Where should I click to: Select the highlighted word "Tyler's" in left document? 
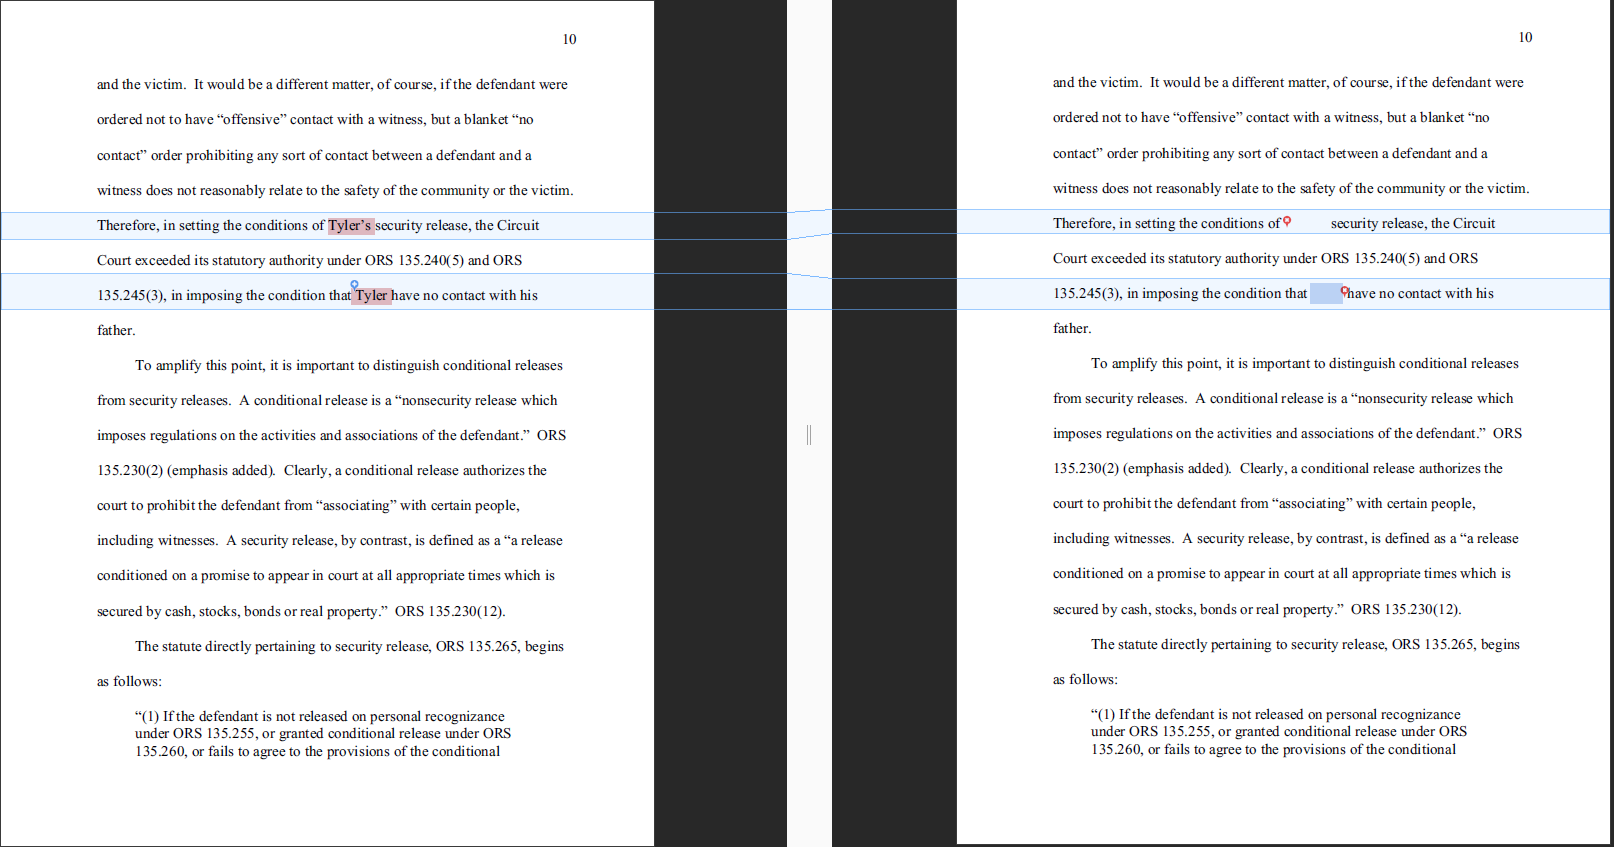350,226
